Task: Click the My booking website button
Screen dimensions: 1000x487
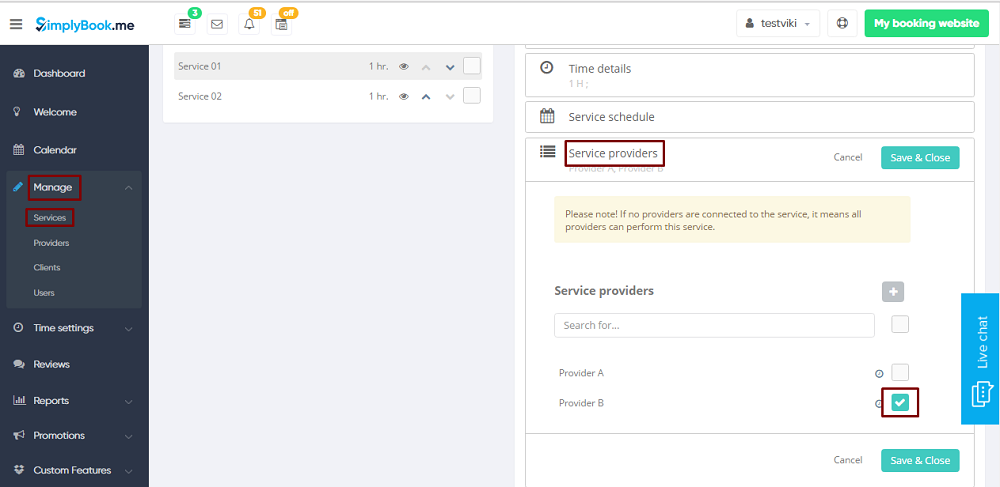Action: tap(925, 24)
